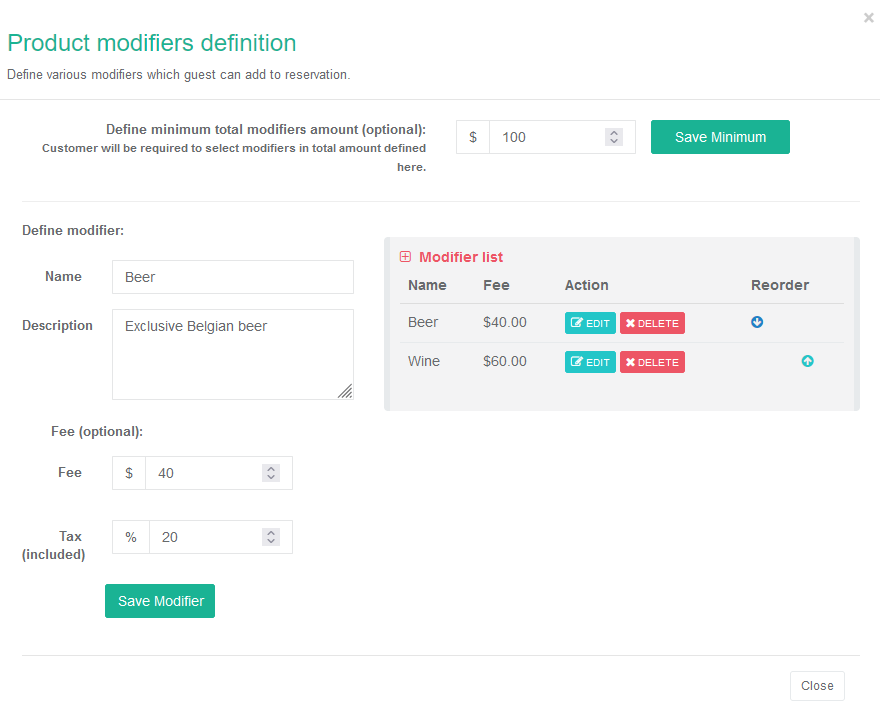
Task: Collapse the Modifier list plus icon
Action: coord(405,257)
